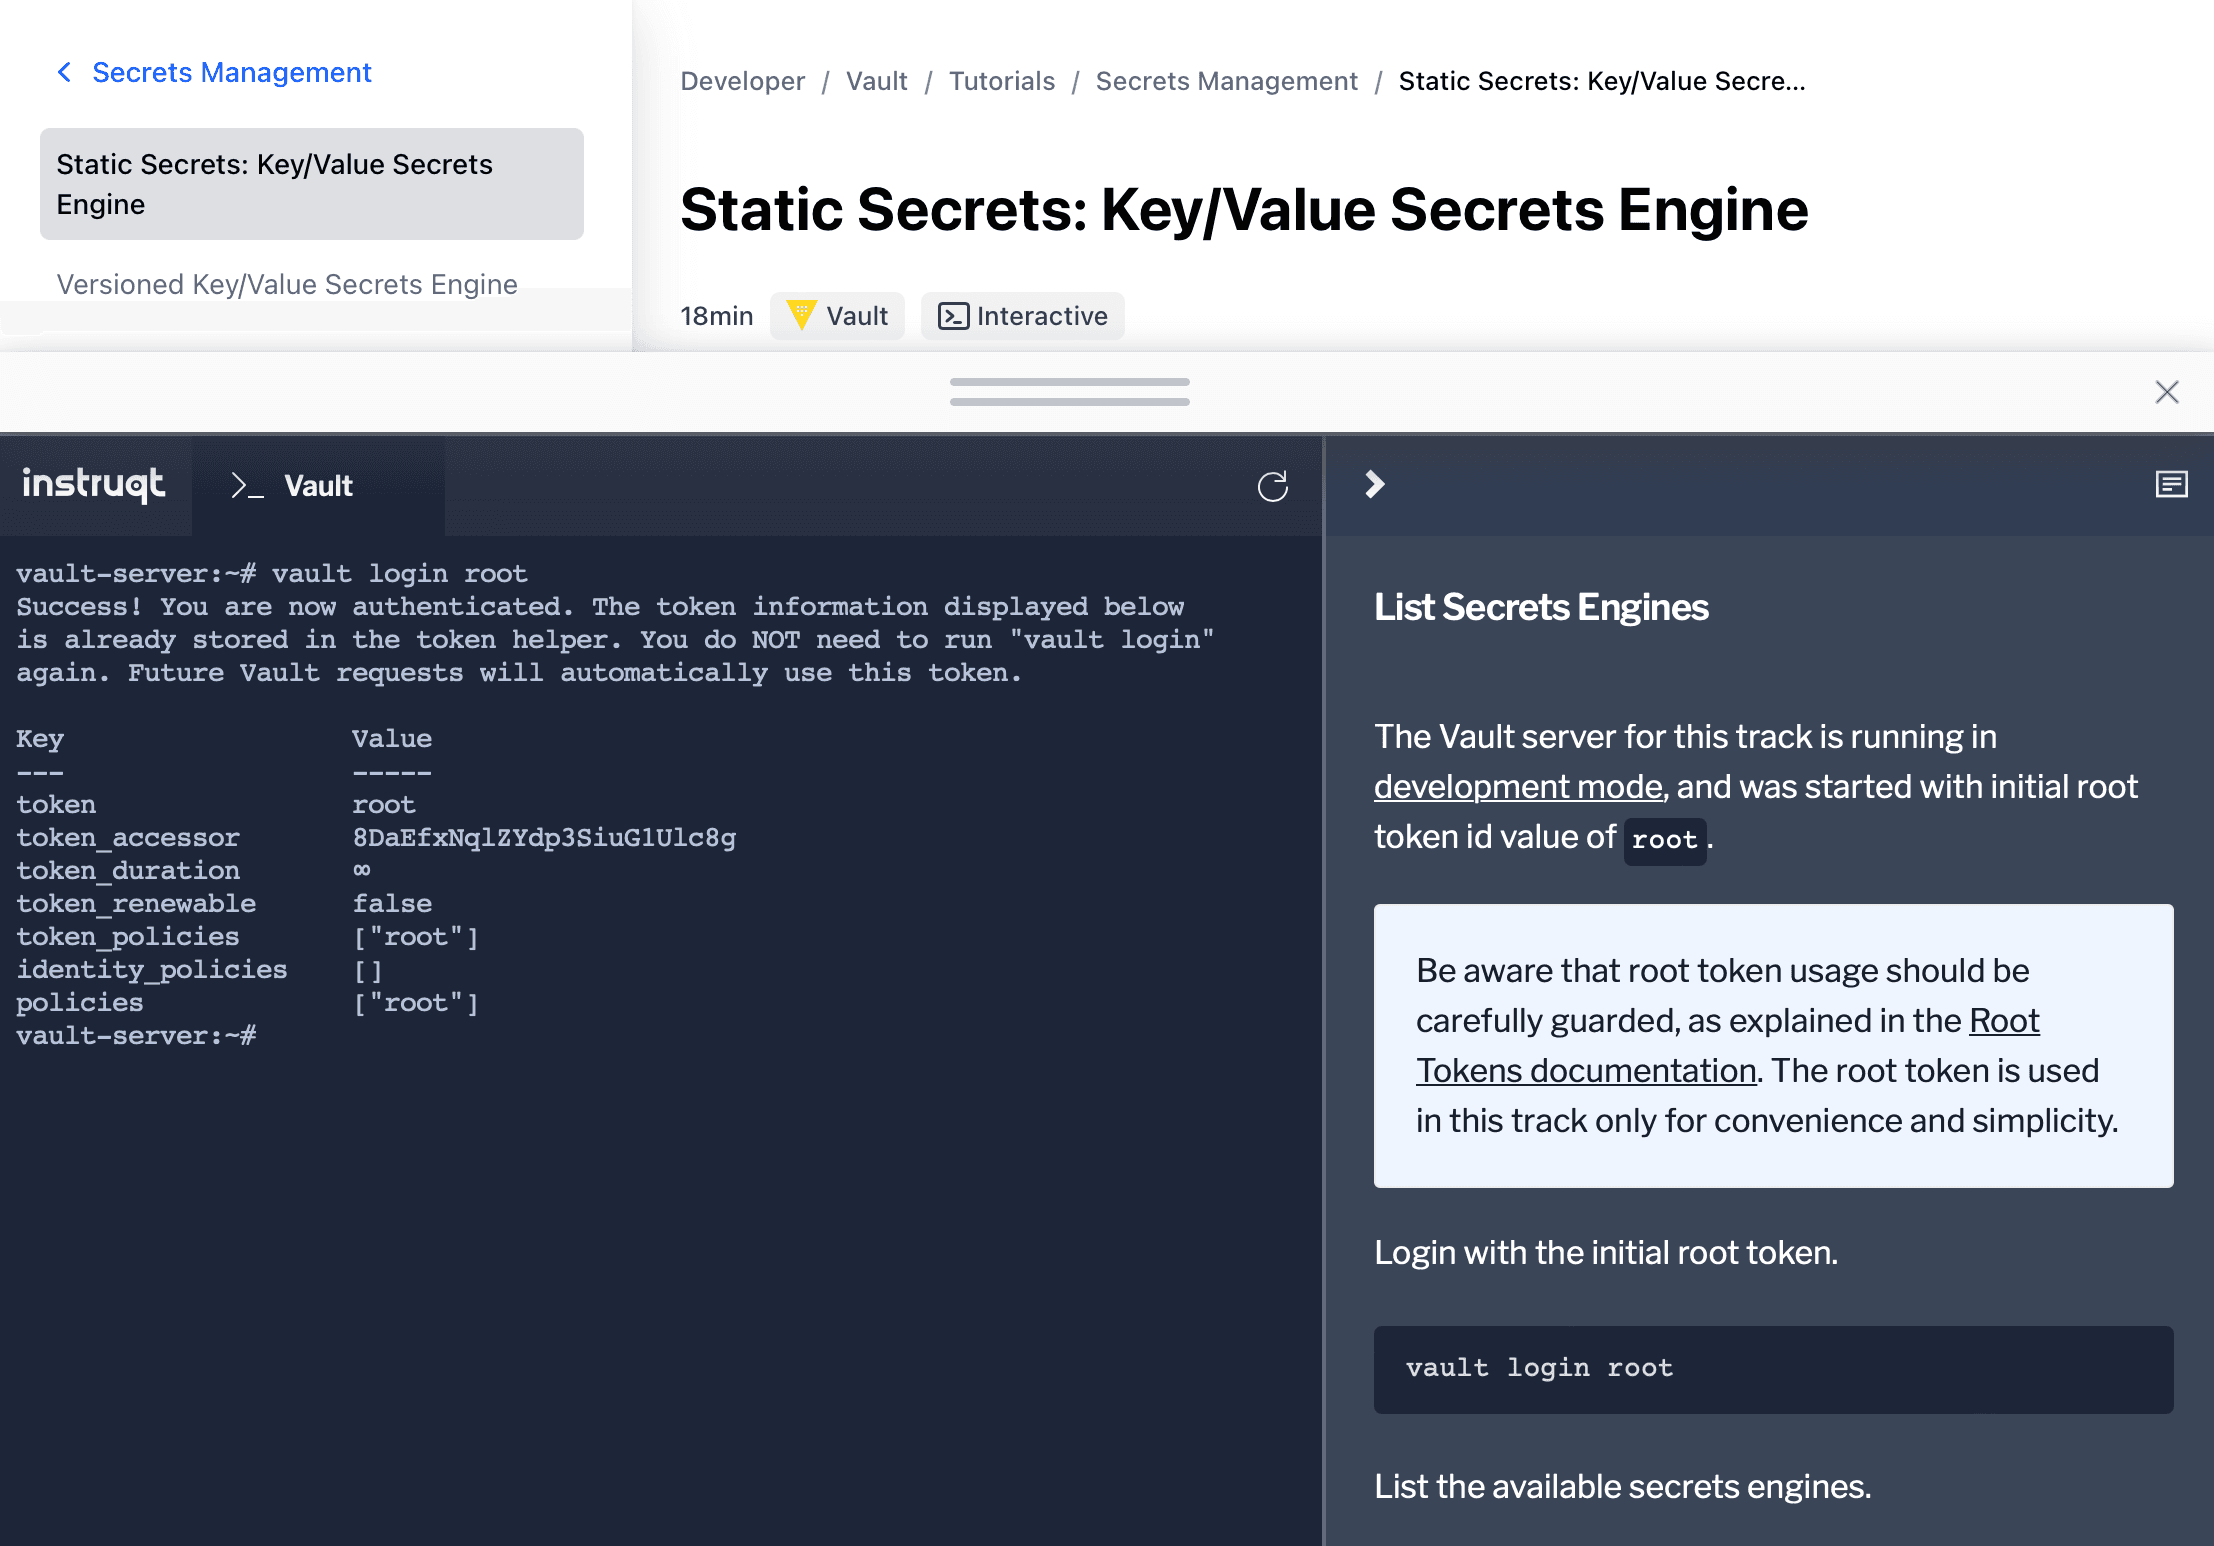Viewport: 2214px width, 1546px height.
Task: Click the terminal refresh icon
Action: click(1272, 487)
